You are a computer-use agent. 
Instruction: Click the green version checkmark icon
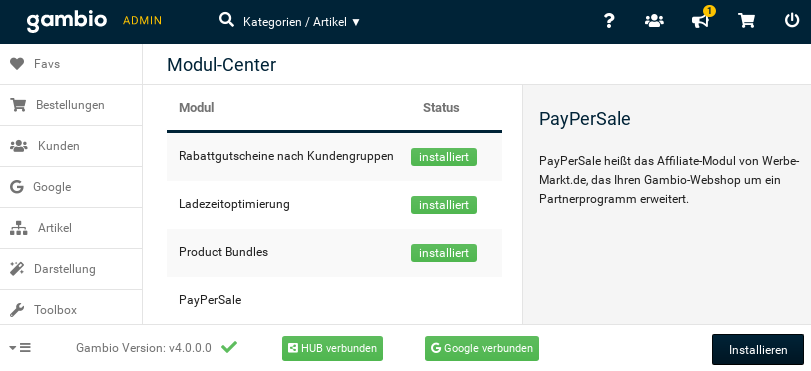[x=229, y=347]
